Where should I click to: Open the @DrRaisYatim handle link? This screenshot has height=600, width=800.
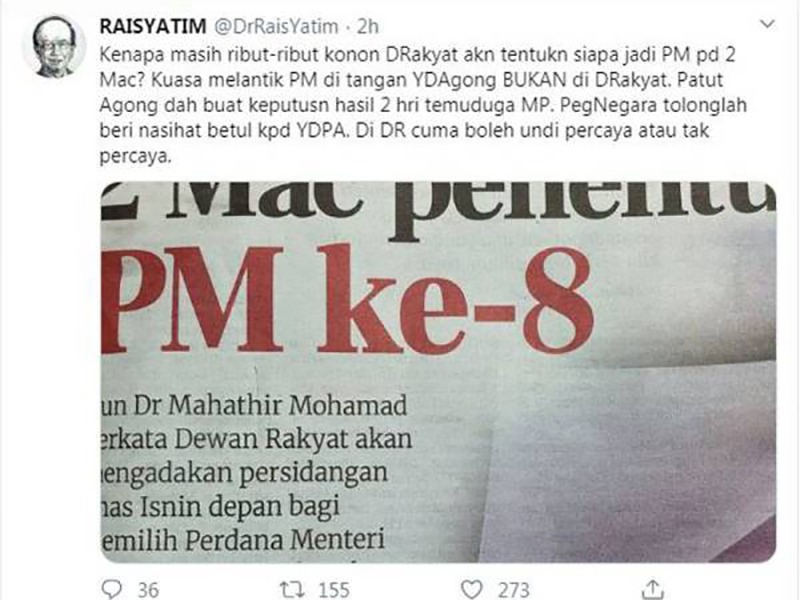[276, 27]
